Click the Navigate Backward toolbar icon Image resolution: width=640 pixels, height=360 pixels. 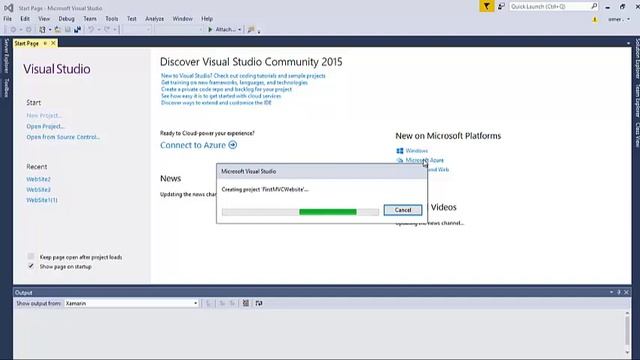(x=13, y=29)
